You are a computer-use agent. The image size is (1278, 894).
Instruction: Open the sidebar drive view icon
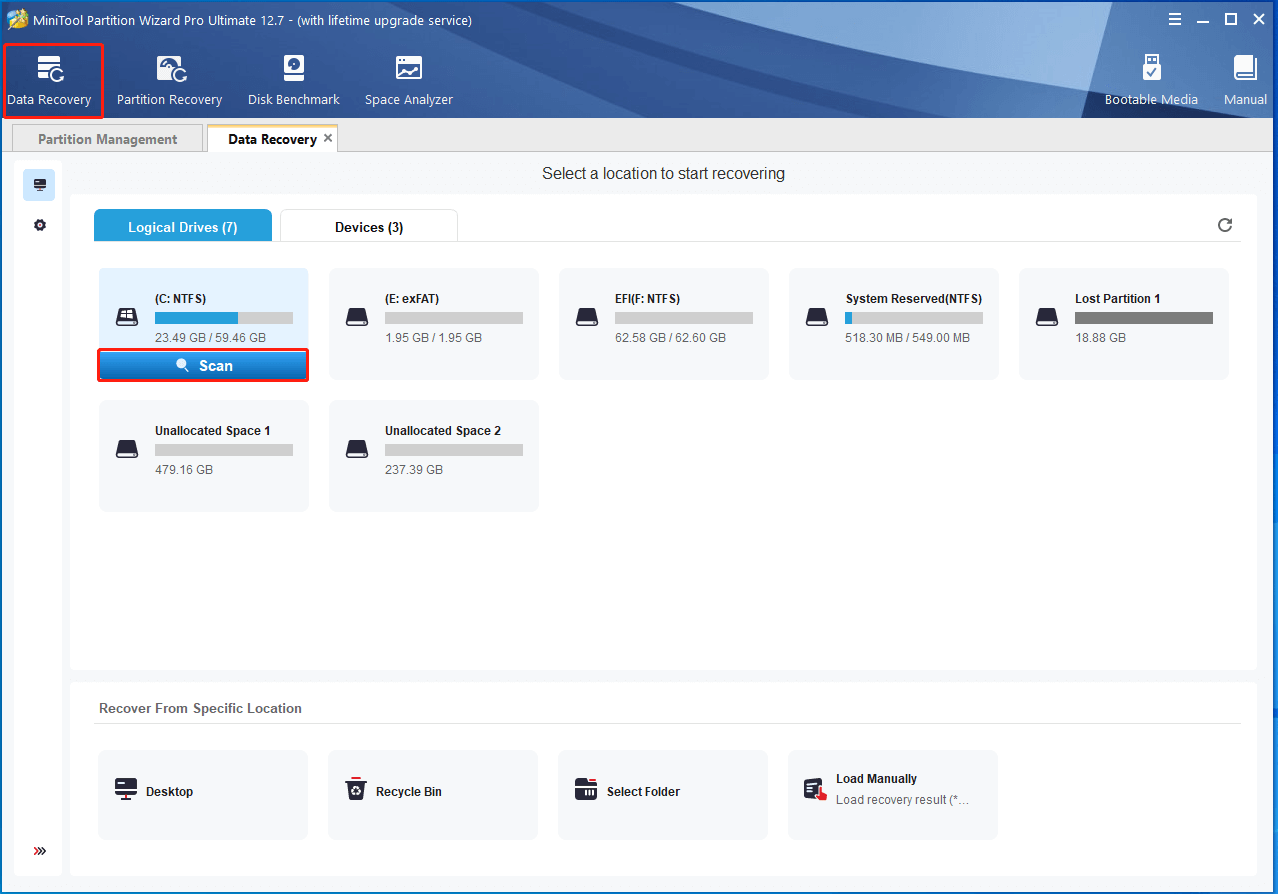coord(39,185)
